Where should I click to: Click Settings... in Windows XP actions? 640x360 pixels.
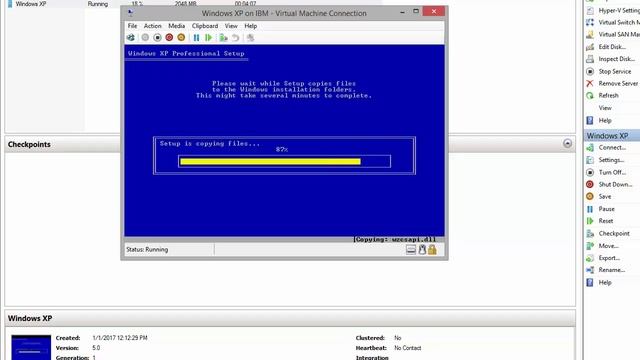611,160
